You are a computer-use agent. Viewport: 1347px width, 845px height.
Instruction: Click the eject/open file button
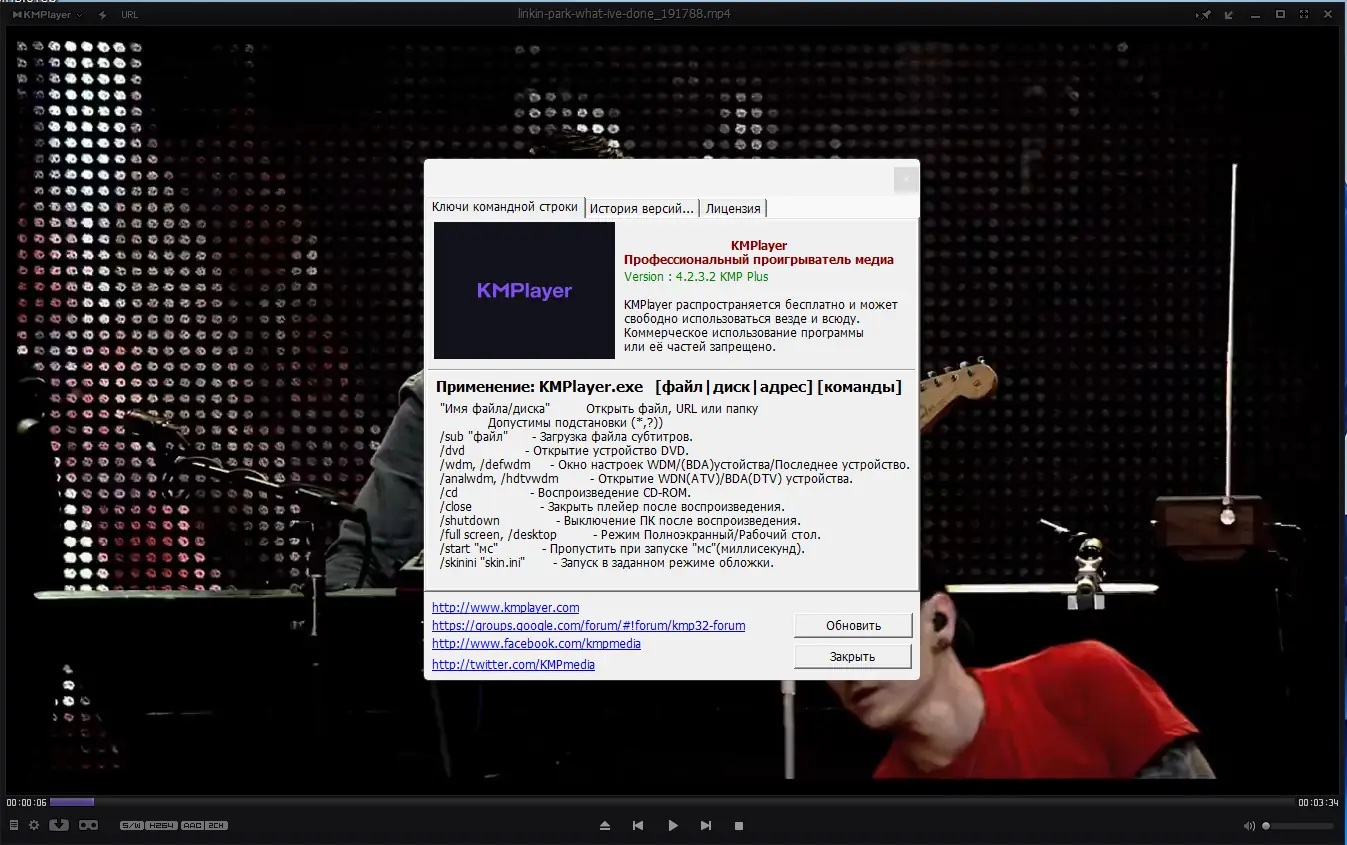[x=605, y=826]
